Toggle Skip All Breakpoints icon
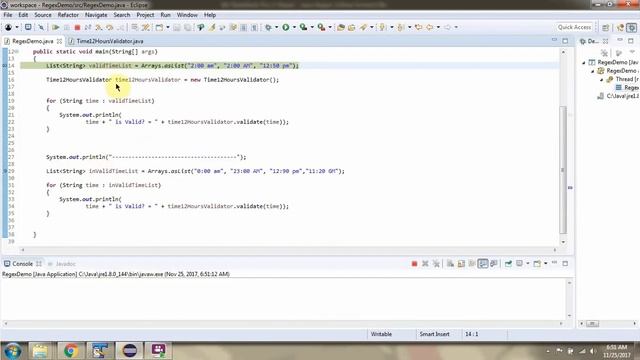 (41, 27)
